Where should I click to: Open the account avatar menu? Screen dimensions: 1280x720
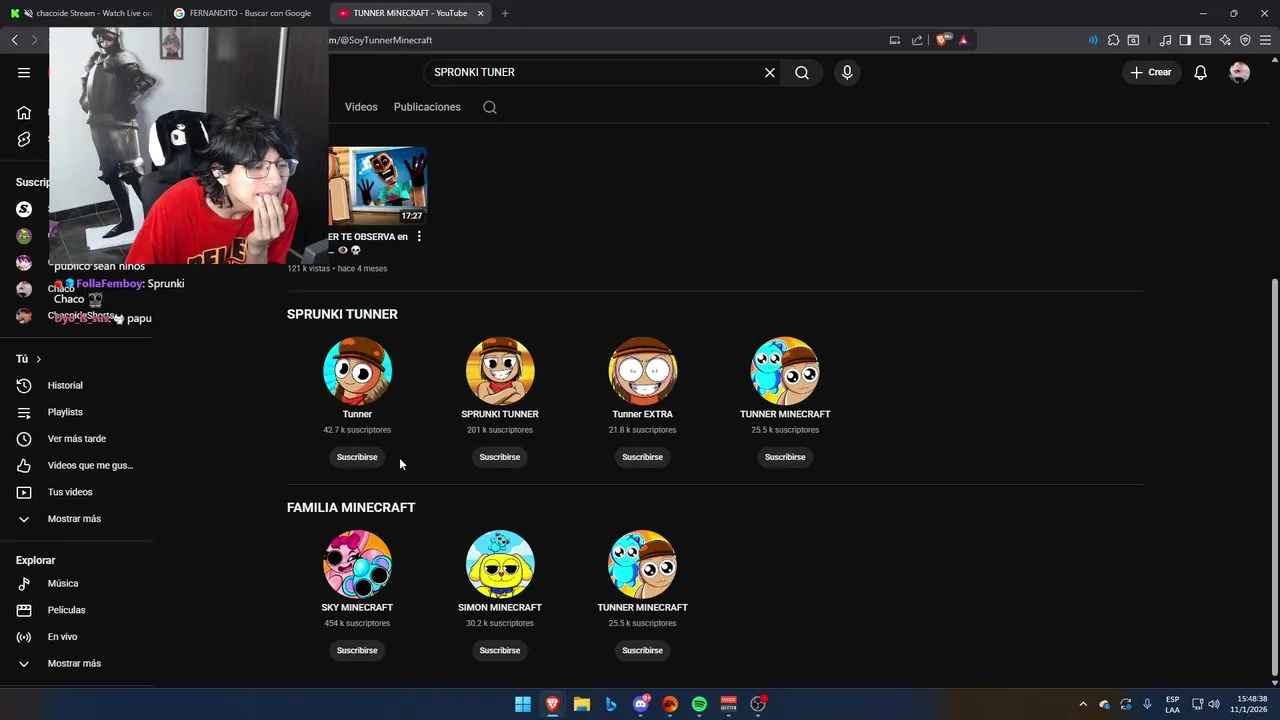coord(1240,72)
